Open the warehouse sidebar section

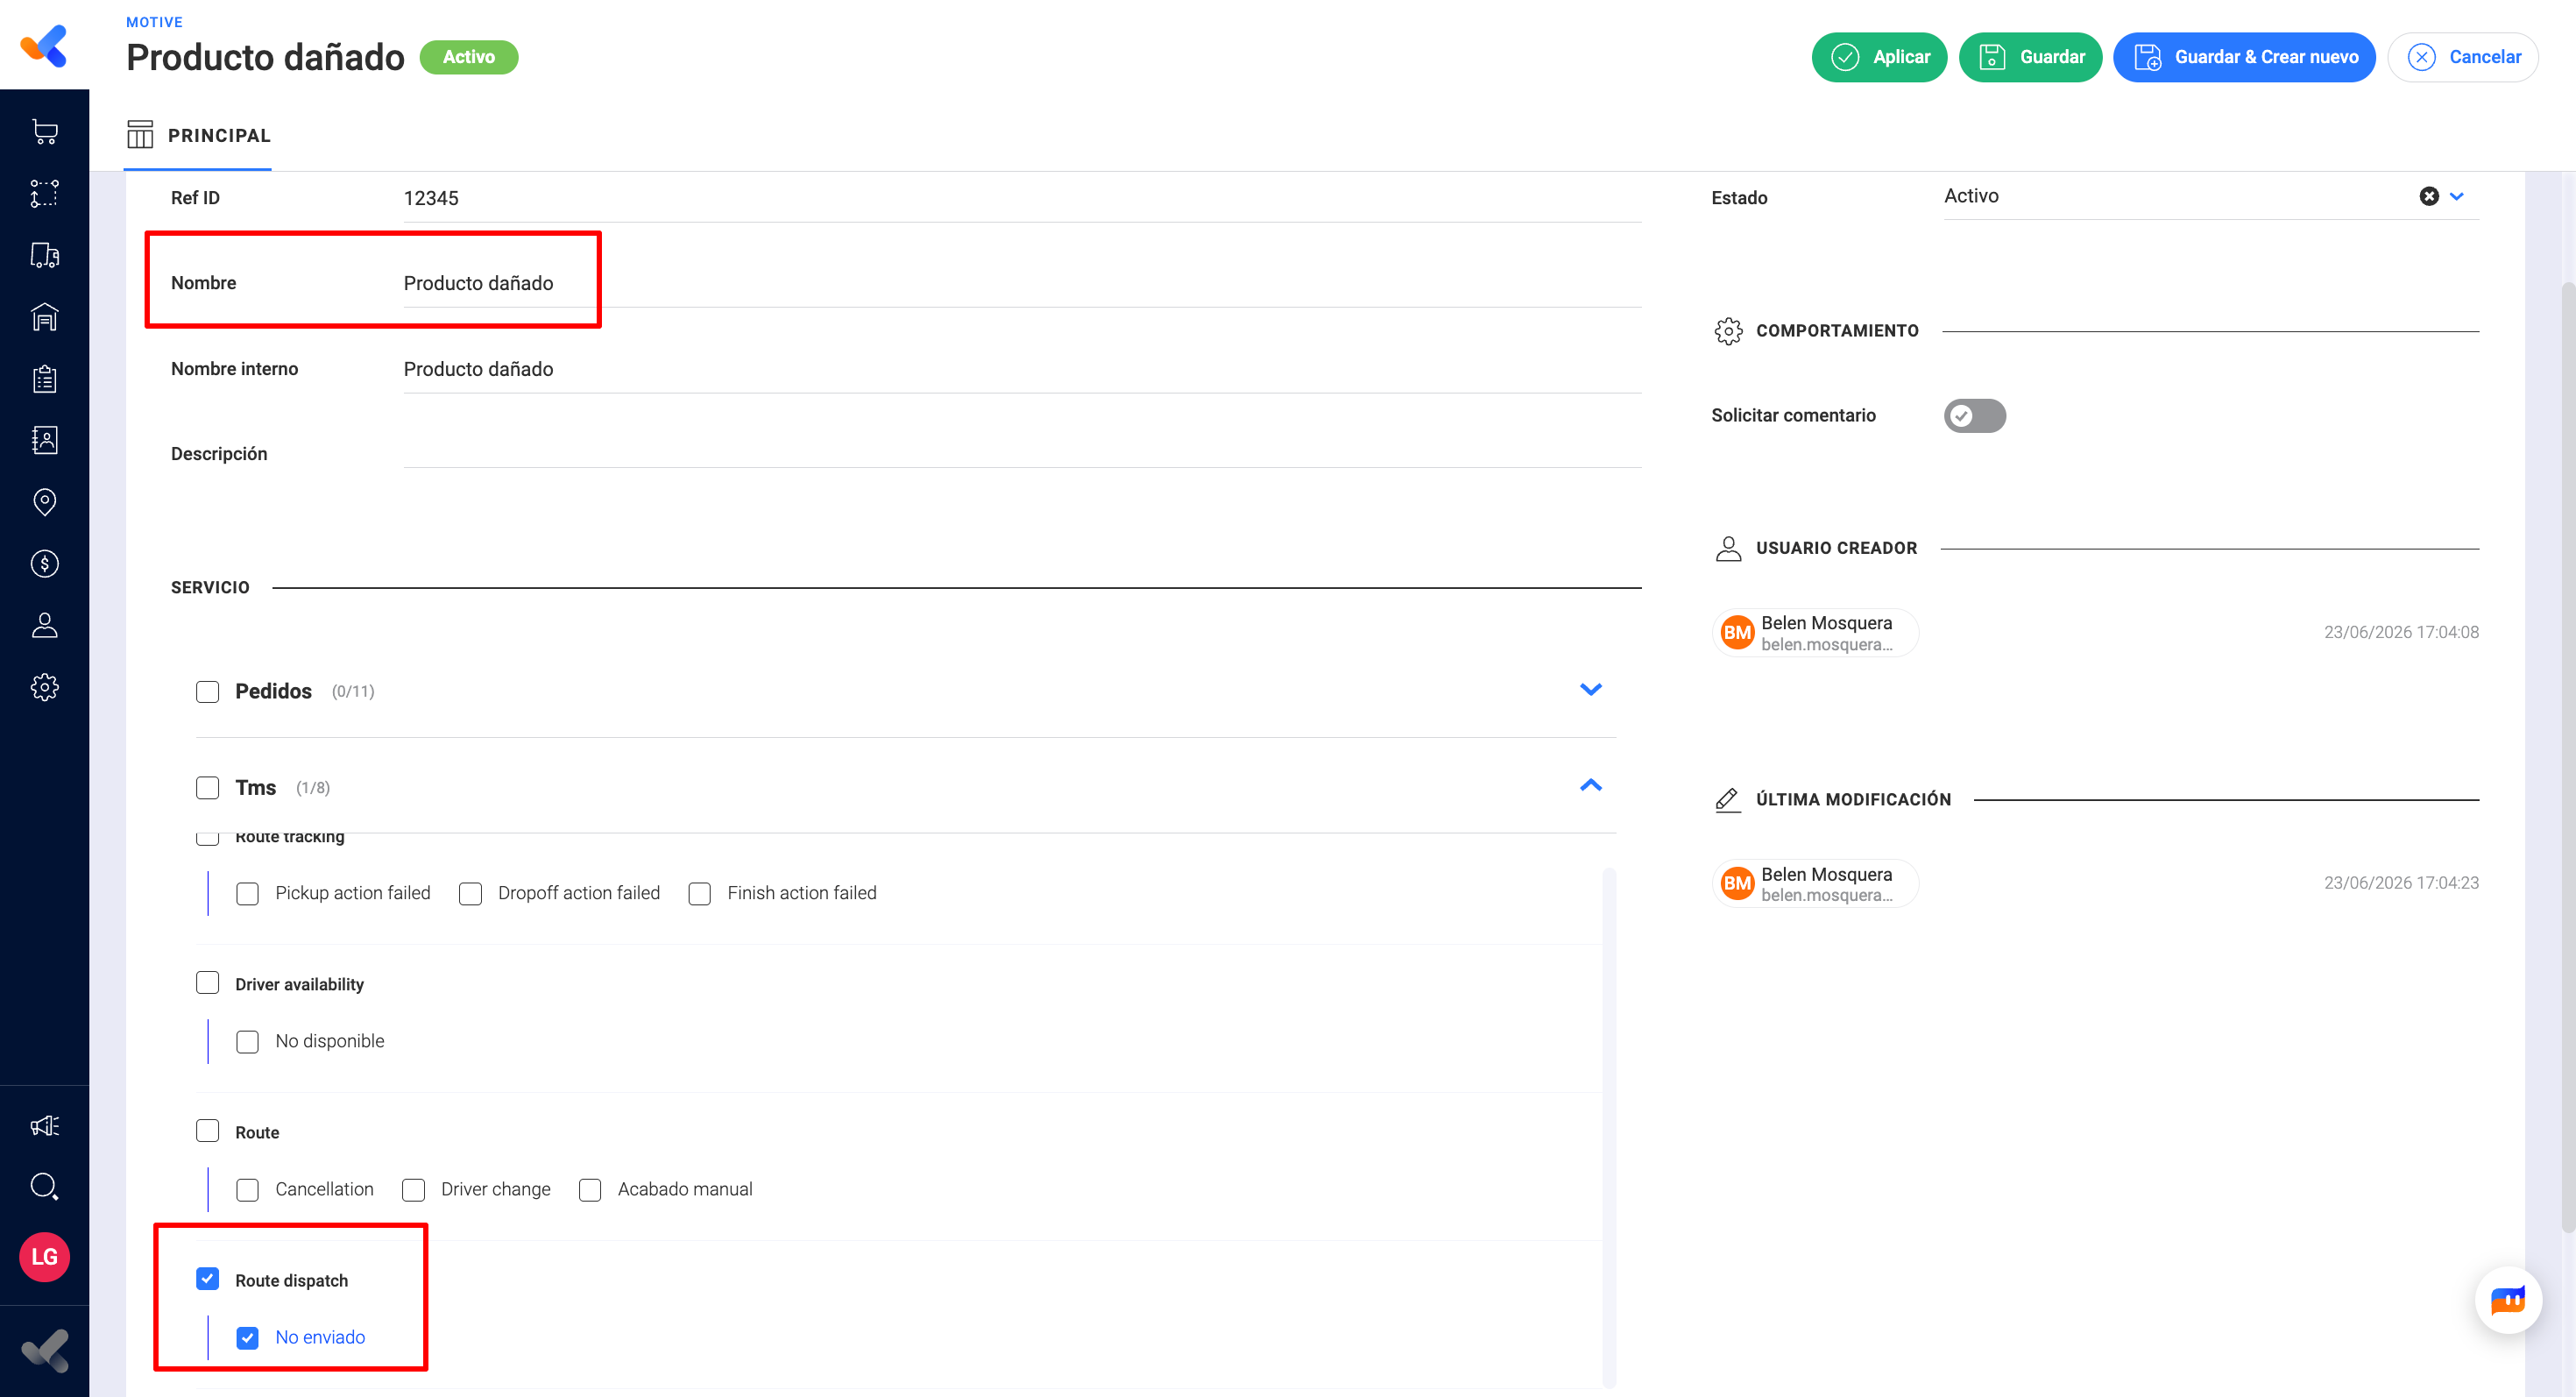44,317
